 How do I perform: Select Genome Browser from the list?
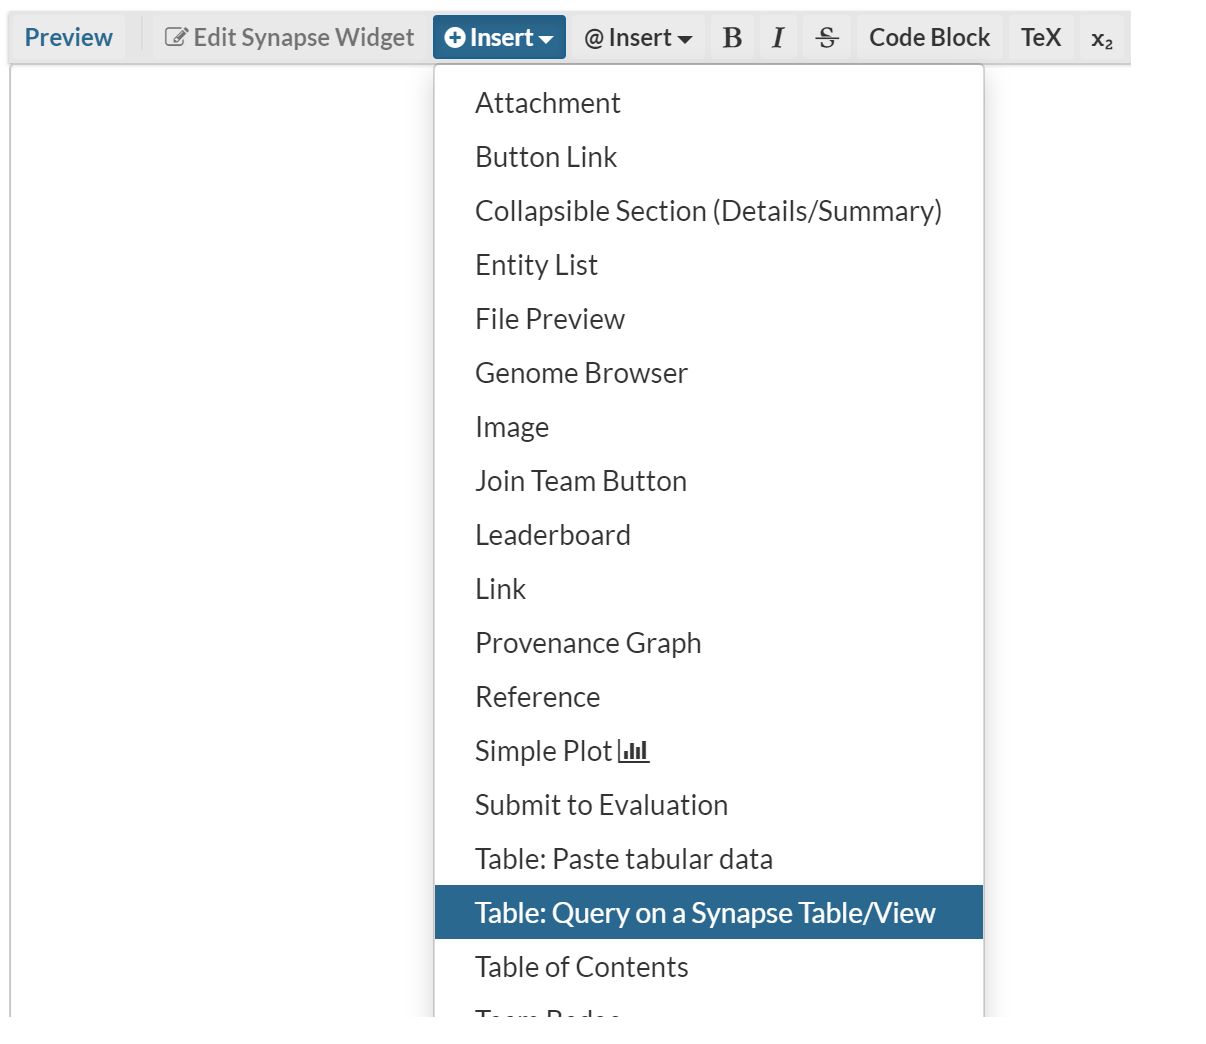pos(581,373)
